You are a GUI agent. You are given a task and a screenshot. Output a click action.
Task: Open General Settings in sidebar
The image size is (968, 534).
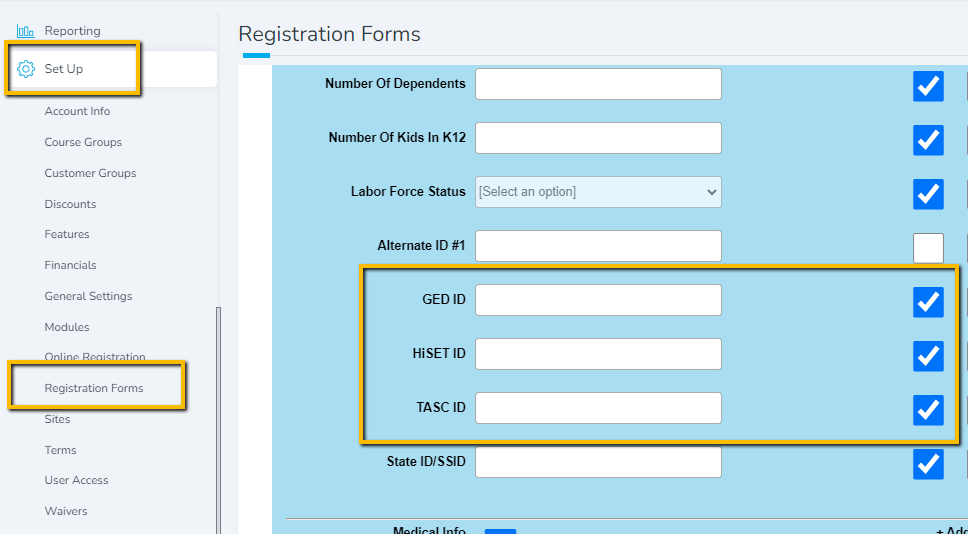[88, 296]
